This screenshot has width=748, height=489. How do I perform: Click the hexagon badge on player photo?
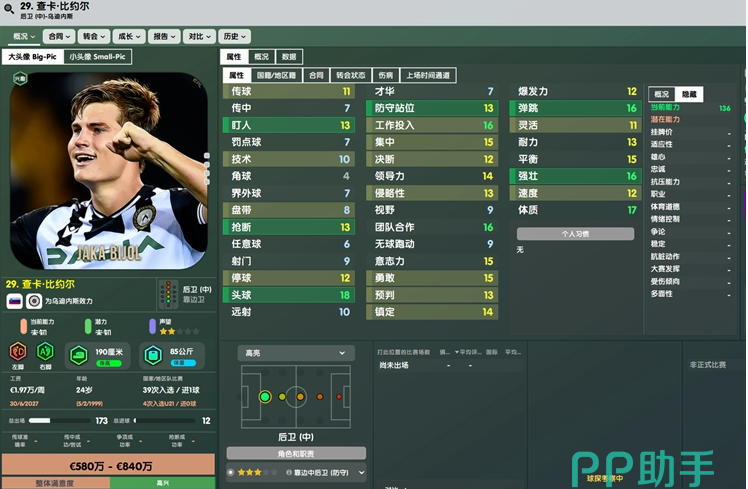(20, 80)
